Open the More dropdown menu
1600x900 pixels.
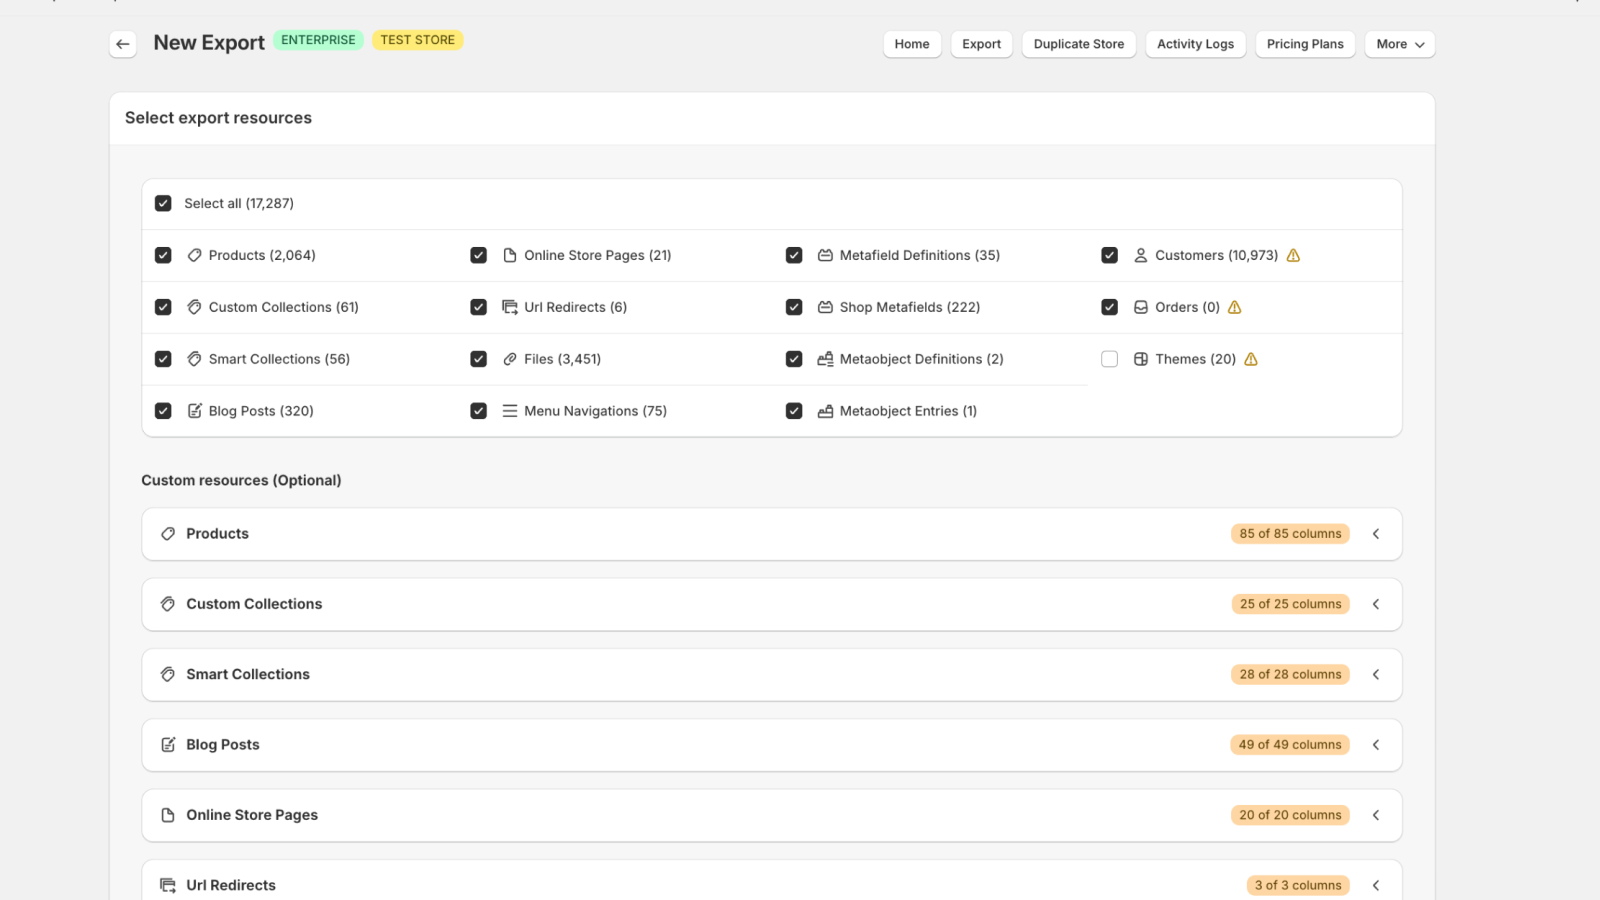pyautogui.click(x=1400, y=44)
